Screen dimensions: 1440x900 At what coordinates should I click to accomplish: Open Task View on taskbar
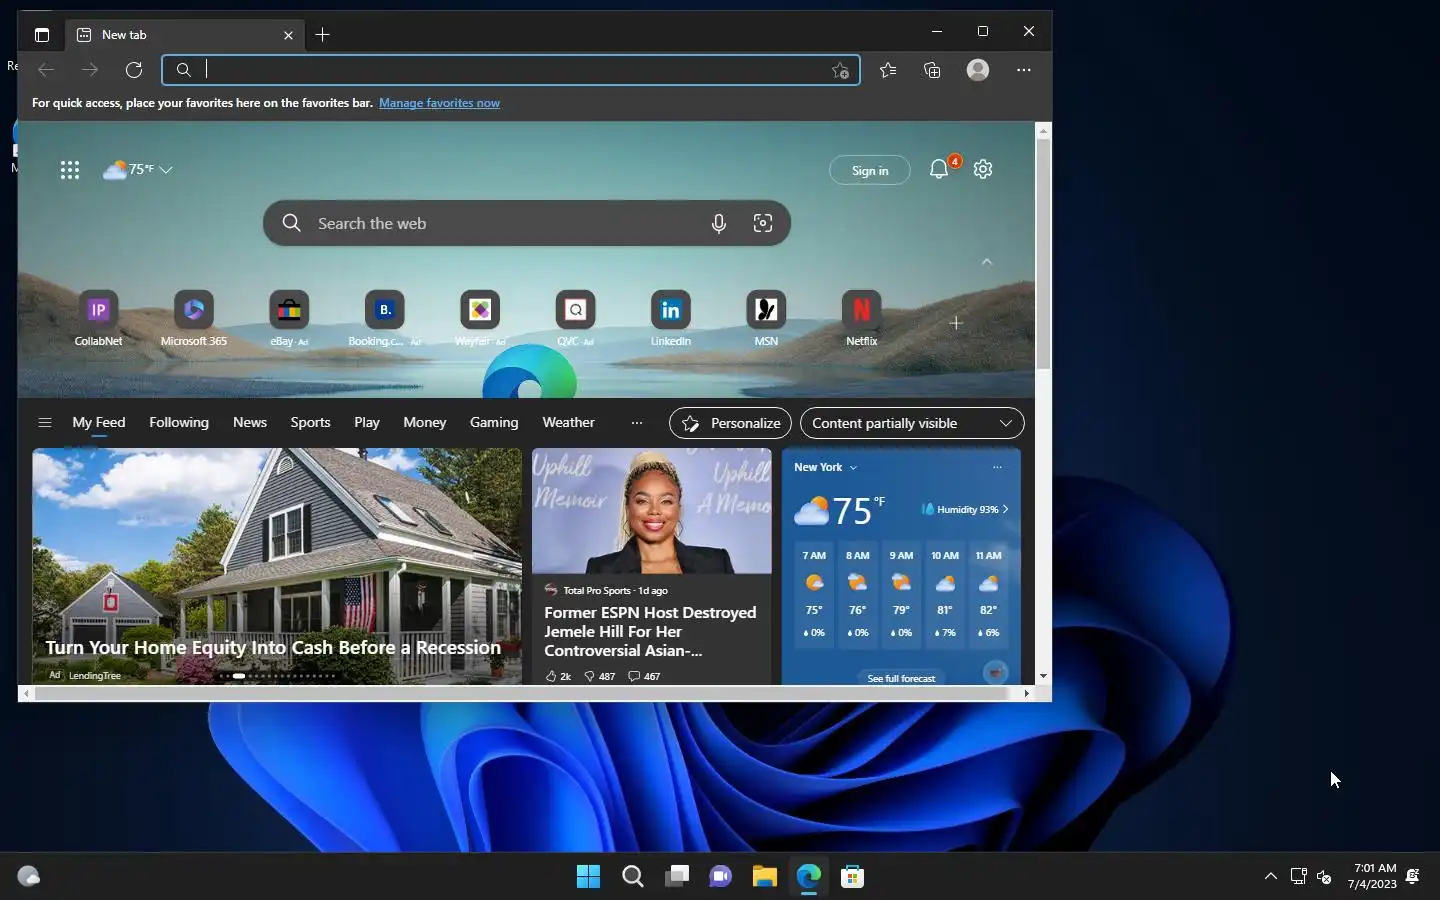[677, 877]
